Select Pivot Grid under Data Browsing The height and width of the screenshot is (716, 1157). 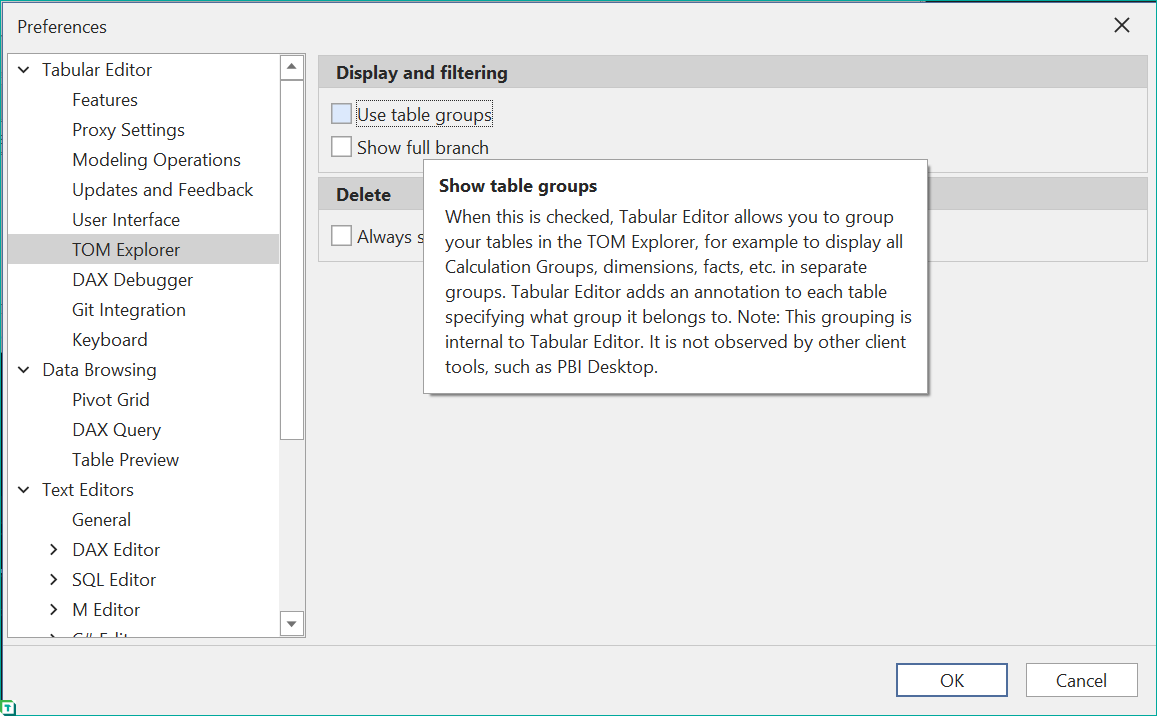coord(109,399)
